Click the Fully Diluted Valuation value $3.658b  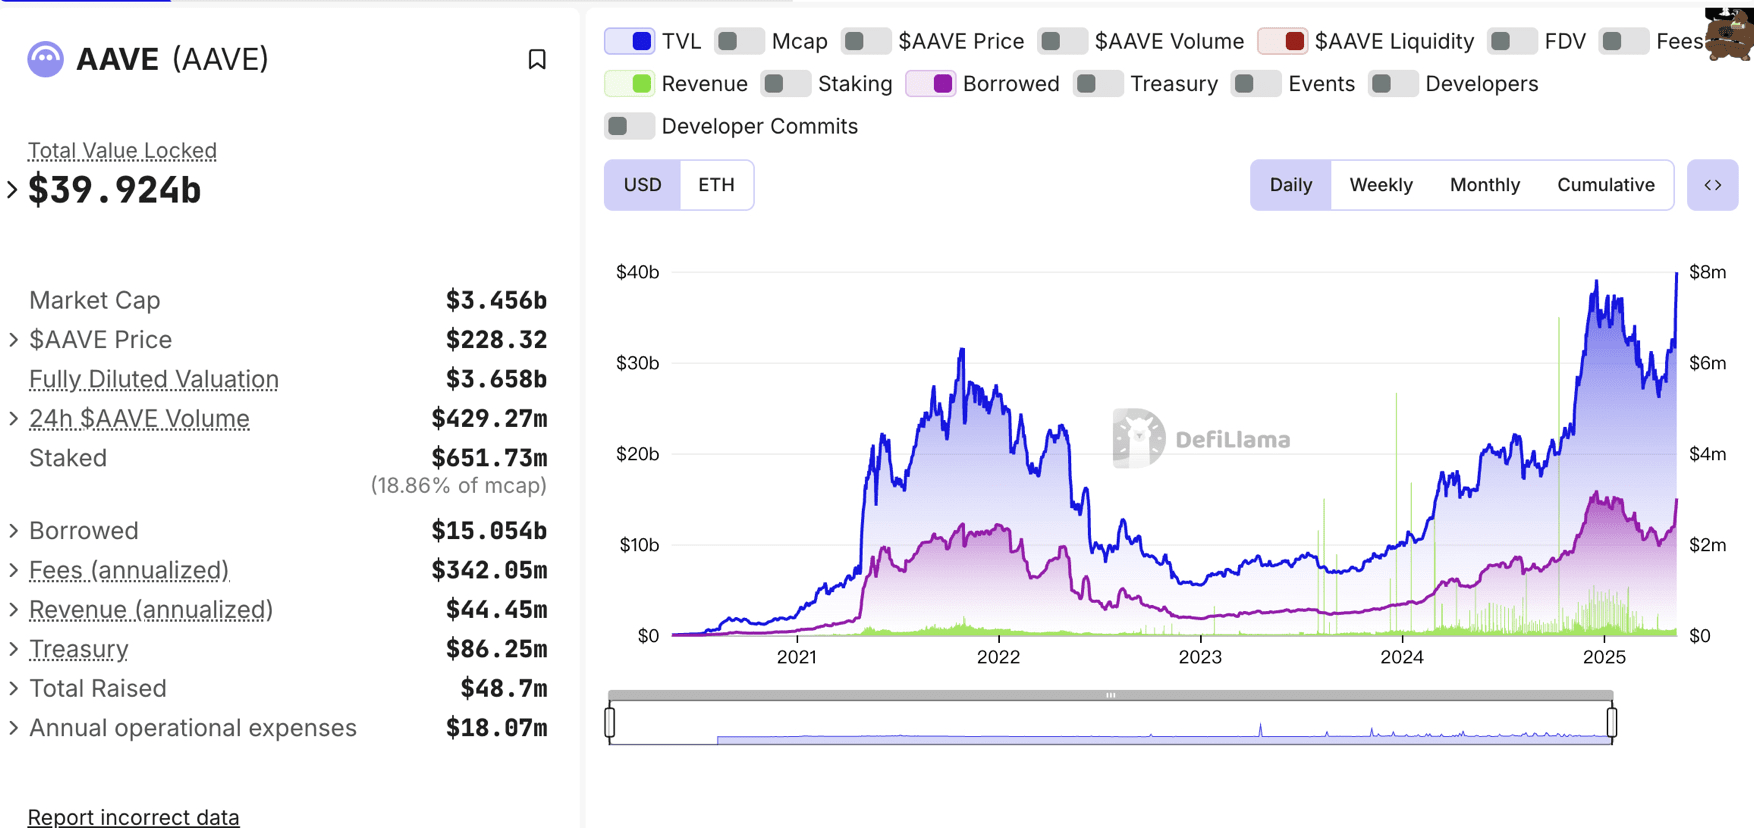coord(496,379)
